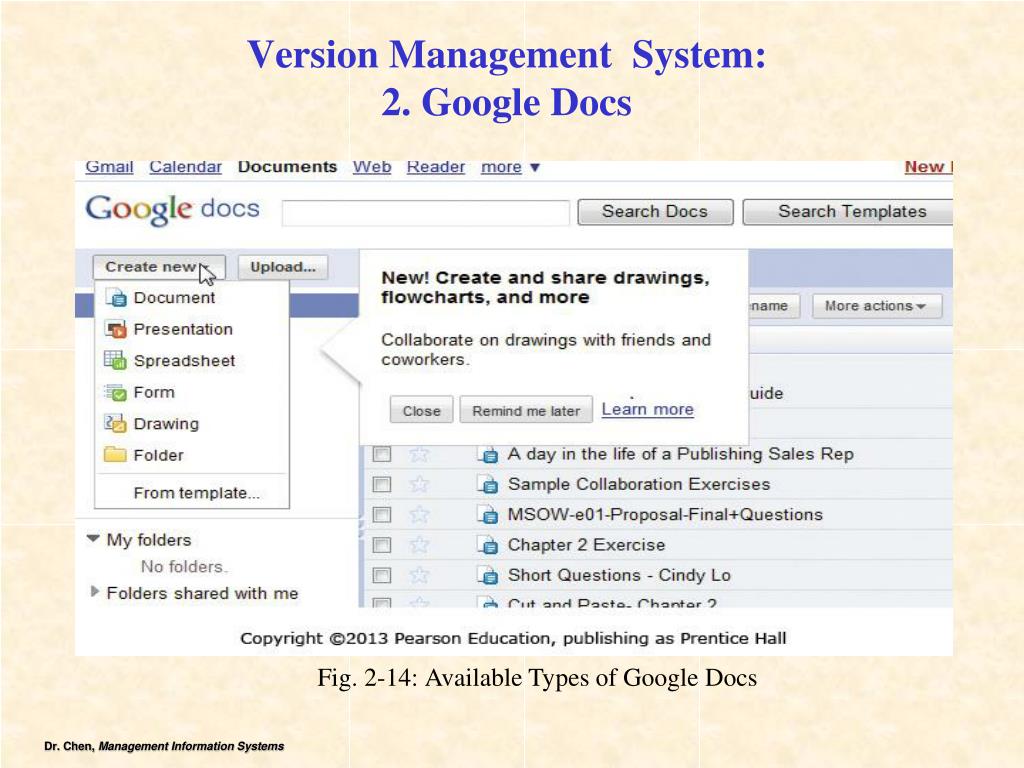Open the Create new dropdown button
The height and width of the screenshot is (768, 1024).
point(159,267)
